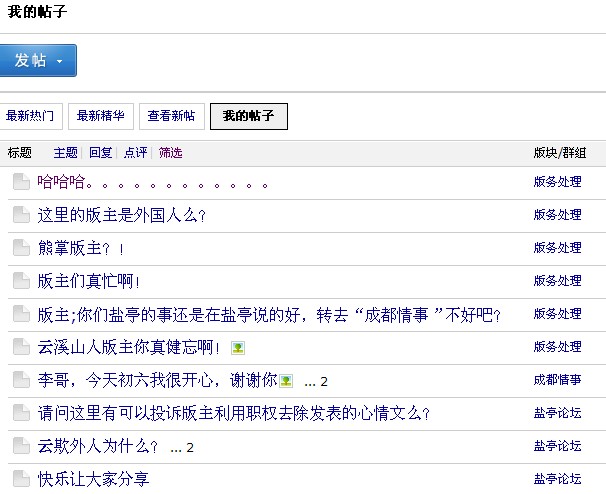Click the post icon beside 快乐让大家分享 thread

(20, 479)
